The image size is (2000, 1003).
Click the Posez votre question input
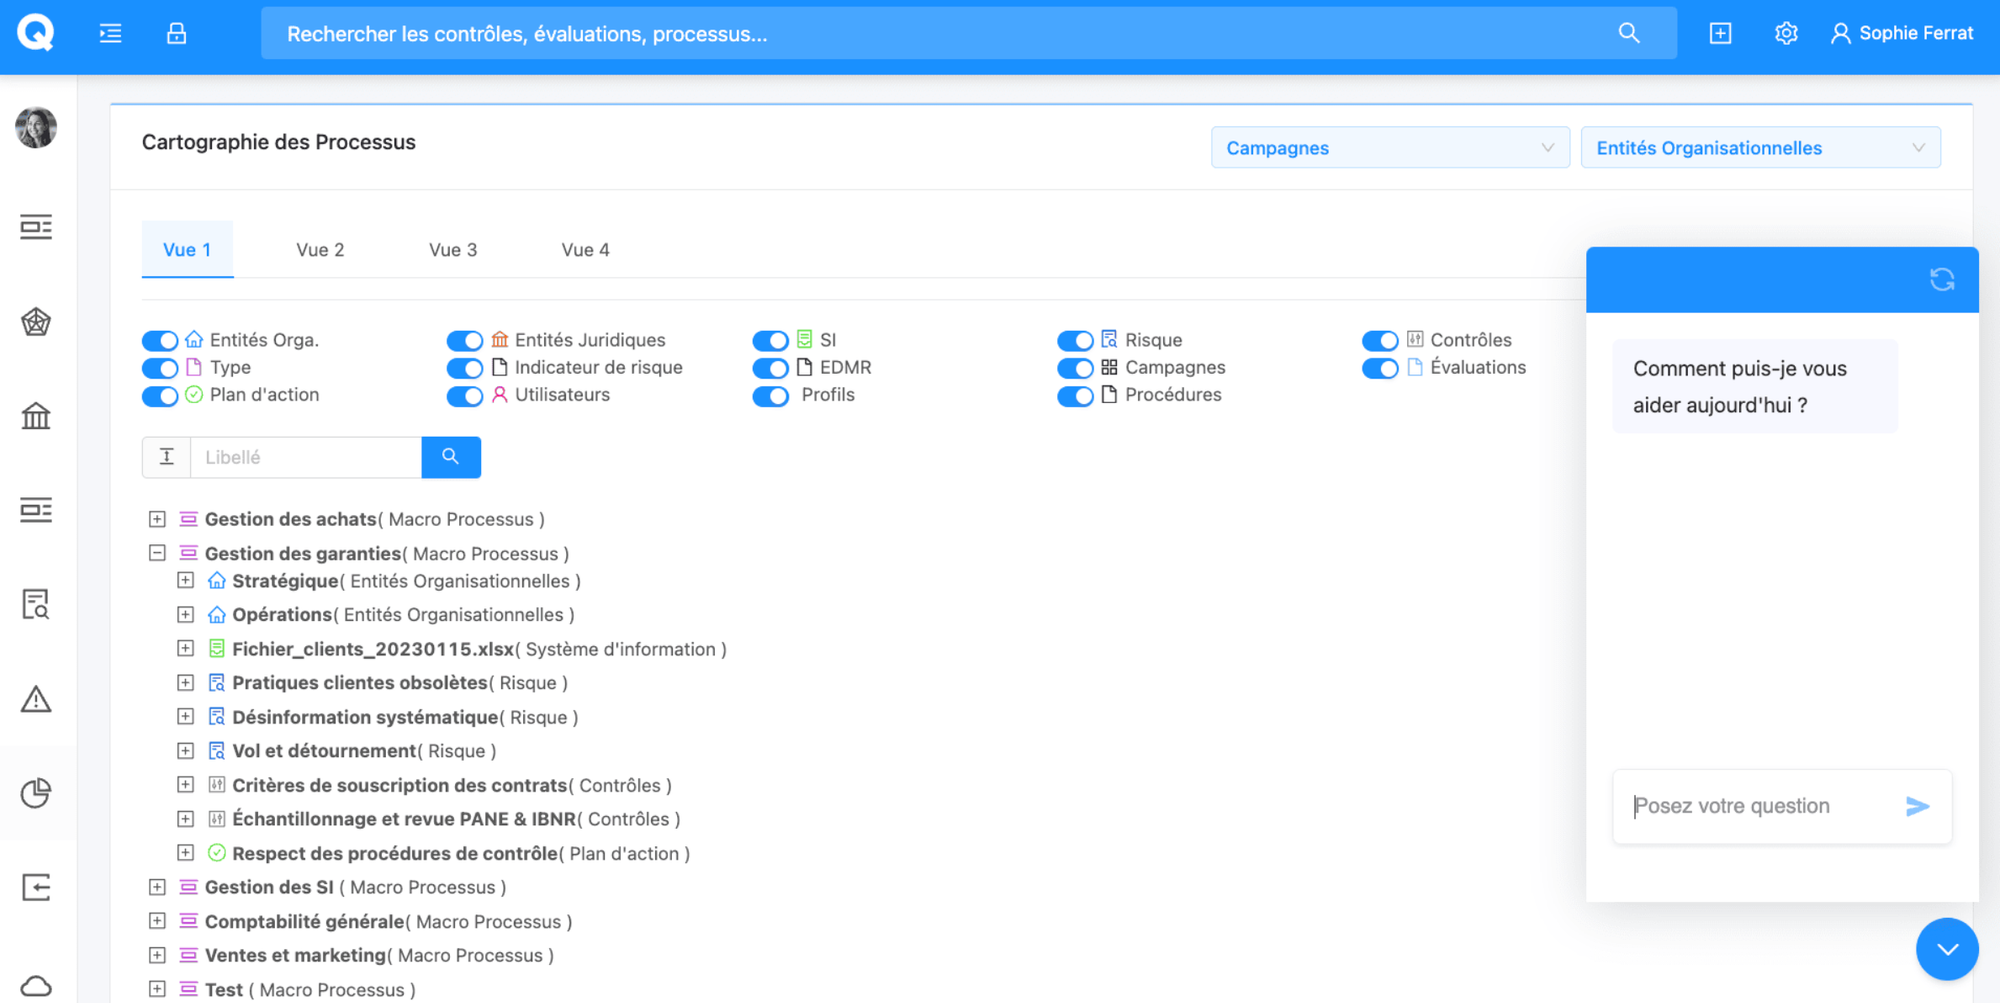[1760, 806]
